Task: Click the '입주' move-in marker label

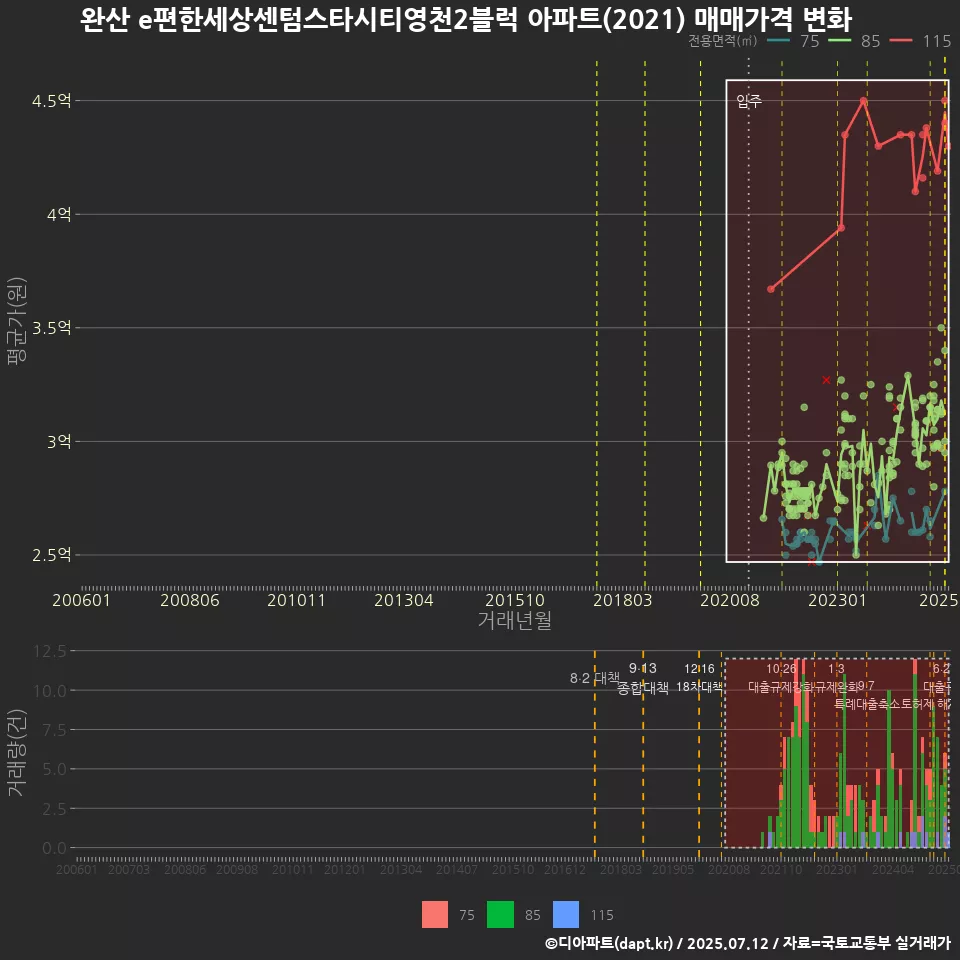Action: coord(749,101)
